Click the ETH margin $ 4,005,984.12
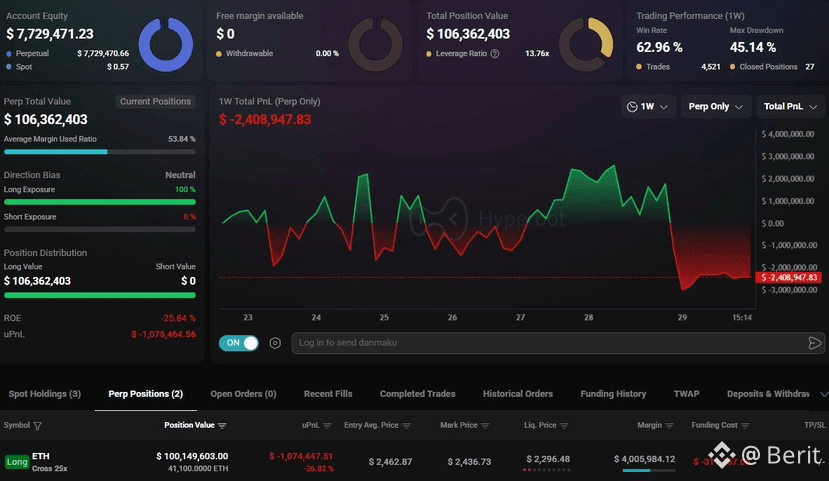The width and height of the screenshot is (829, 481). click(644, 459)
